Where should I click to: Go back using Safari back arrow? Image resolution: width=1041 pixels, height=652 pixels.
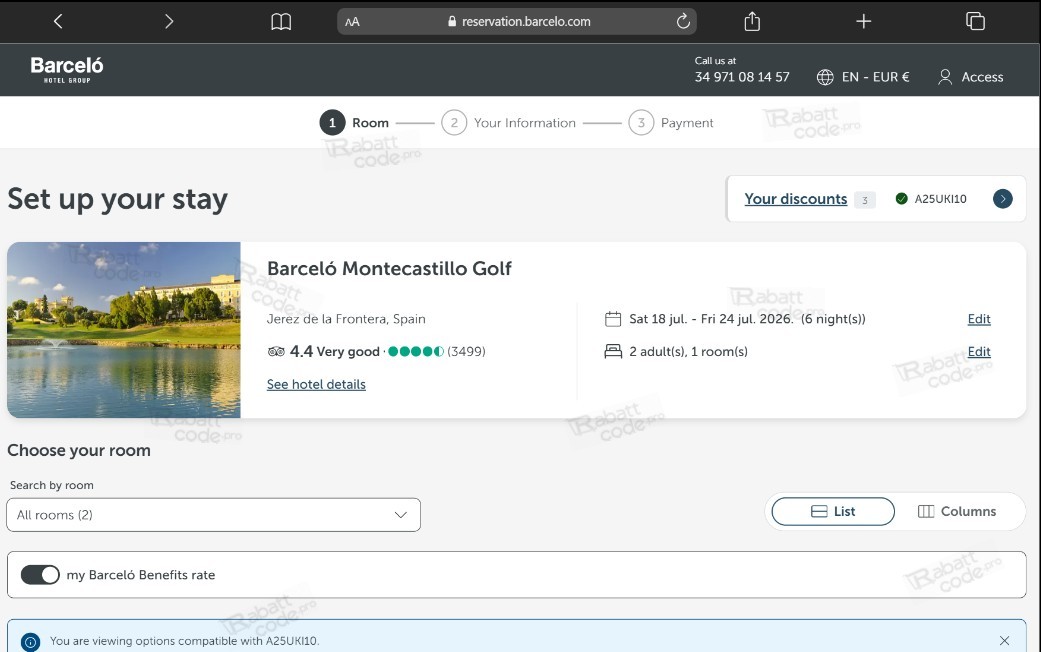click(58, 21)
